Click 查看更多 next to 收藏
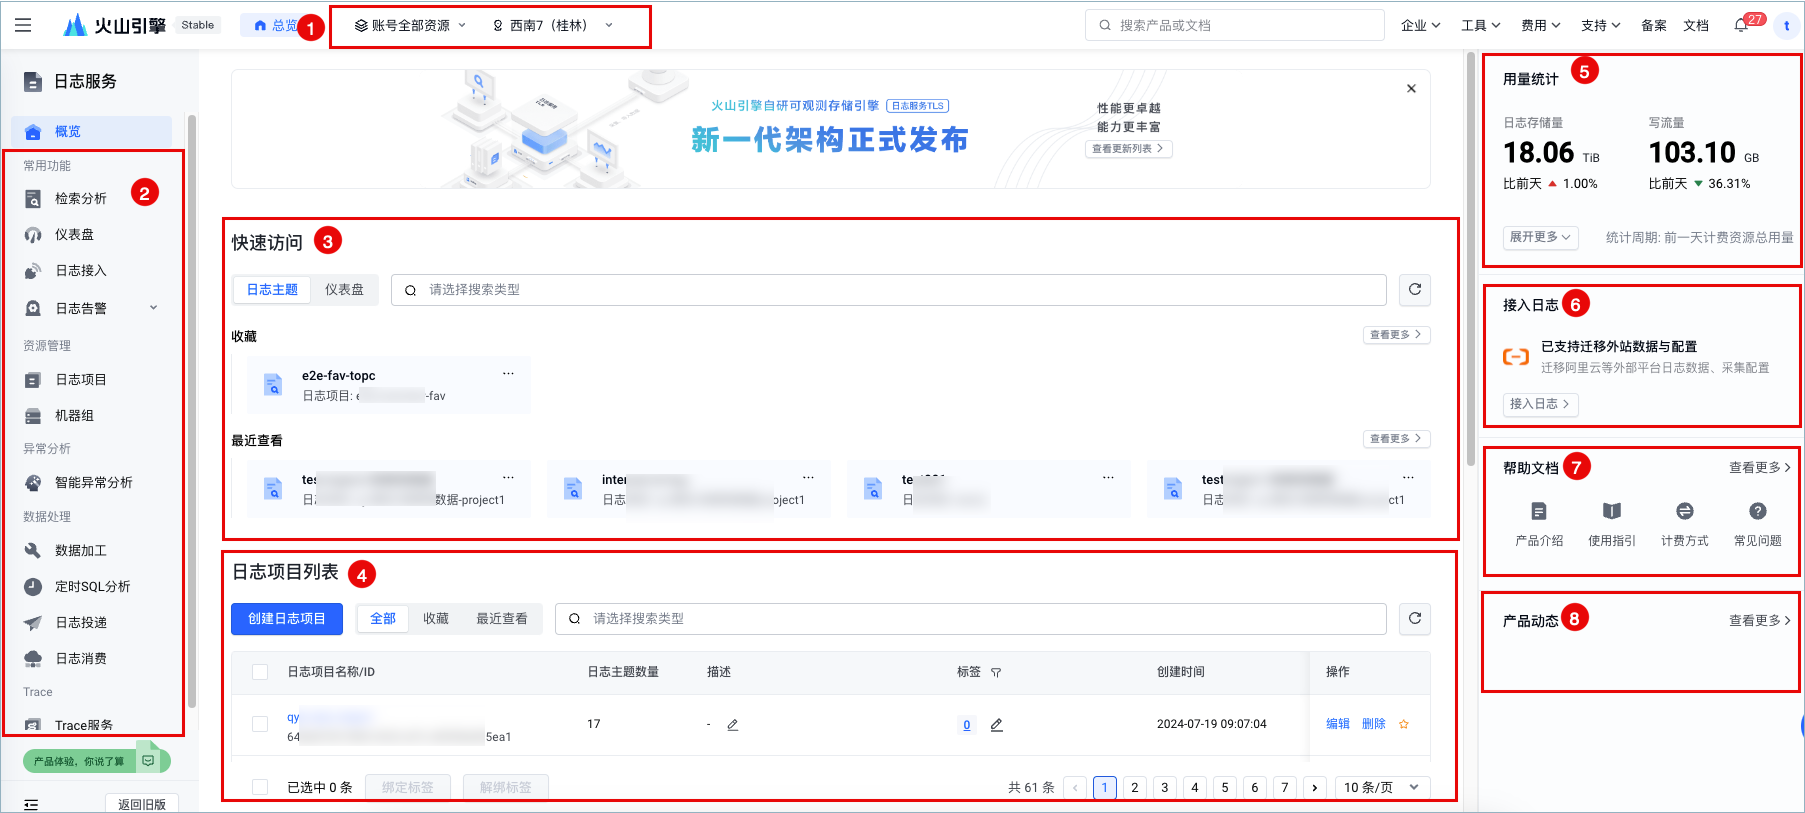1805x813 pixels. pyautogui.click(x=1396, y=335)
